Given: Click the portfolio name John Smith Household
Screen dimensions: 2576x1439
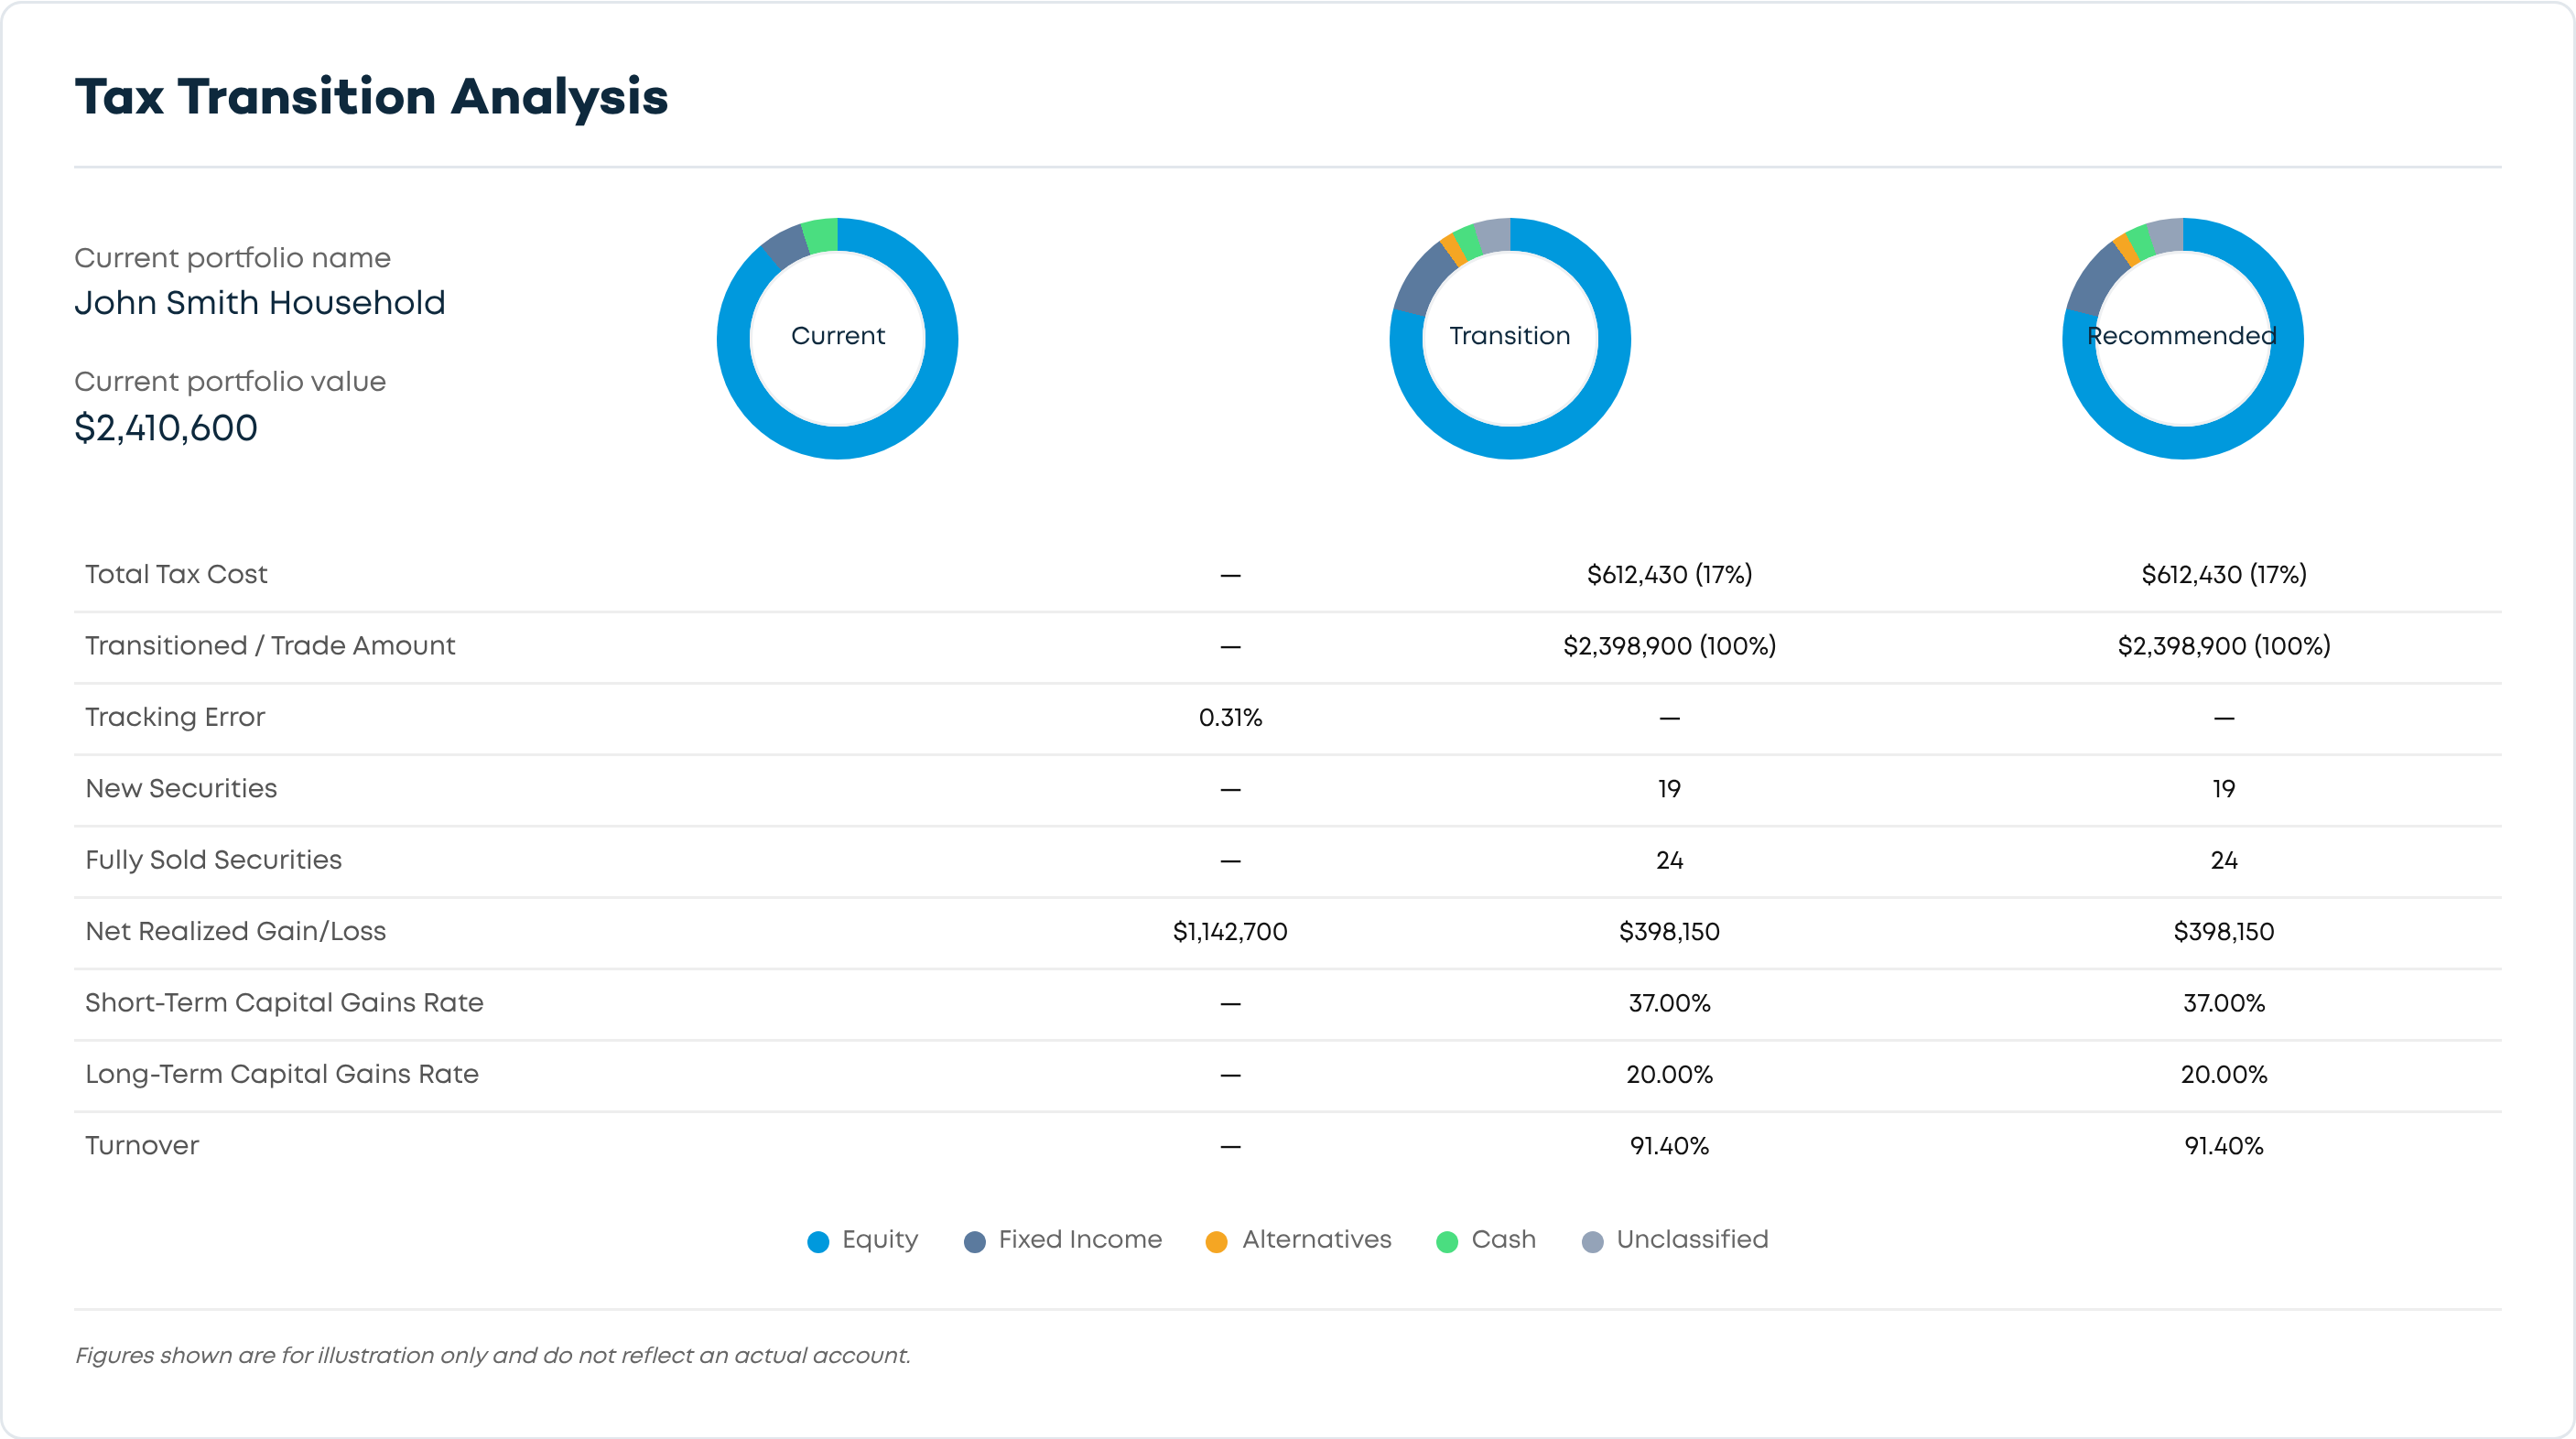Looking at the screenshot, I should click(260, 302).
